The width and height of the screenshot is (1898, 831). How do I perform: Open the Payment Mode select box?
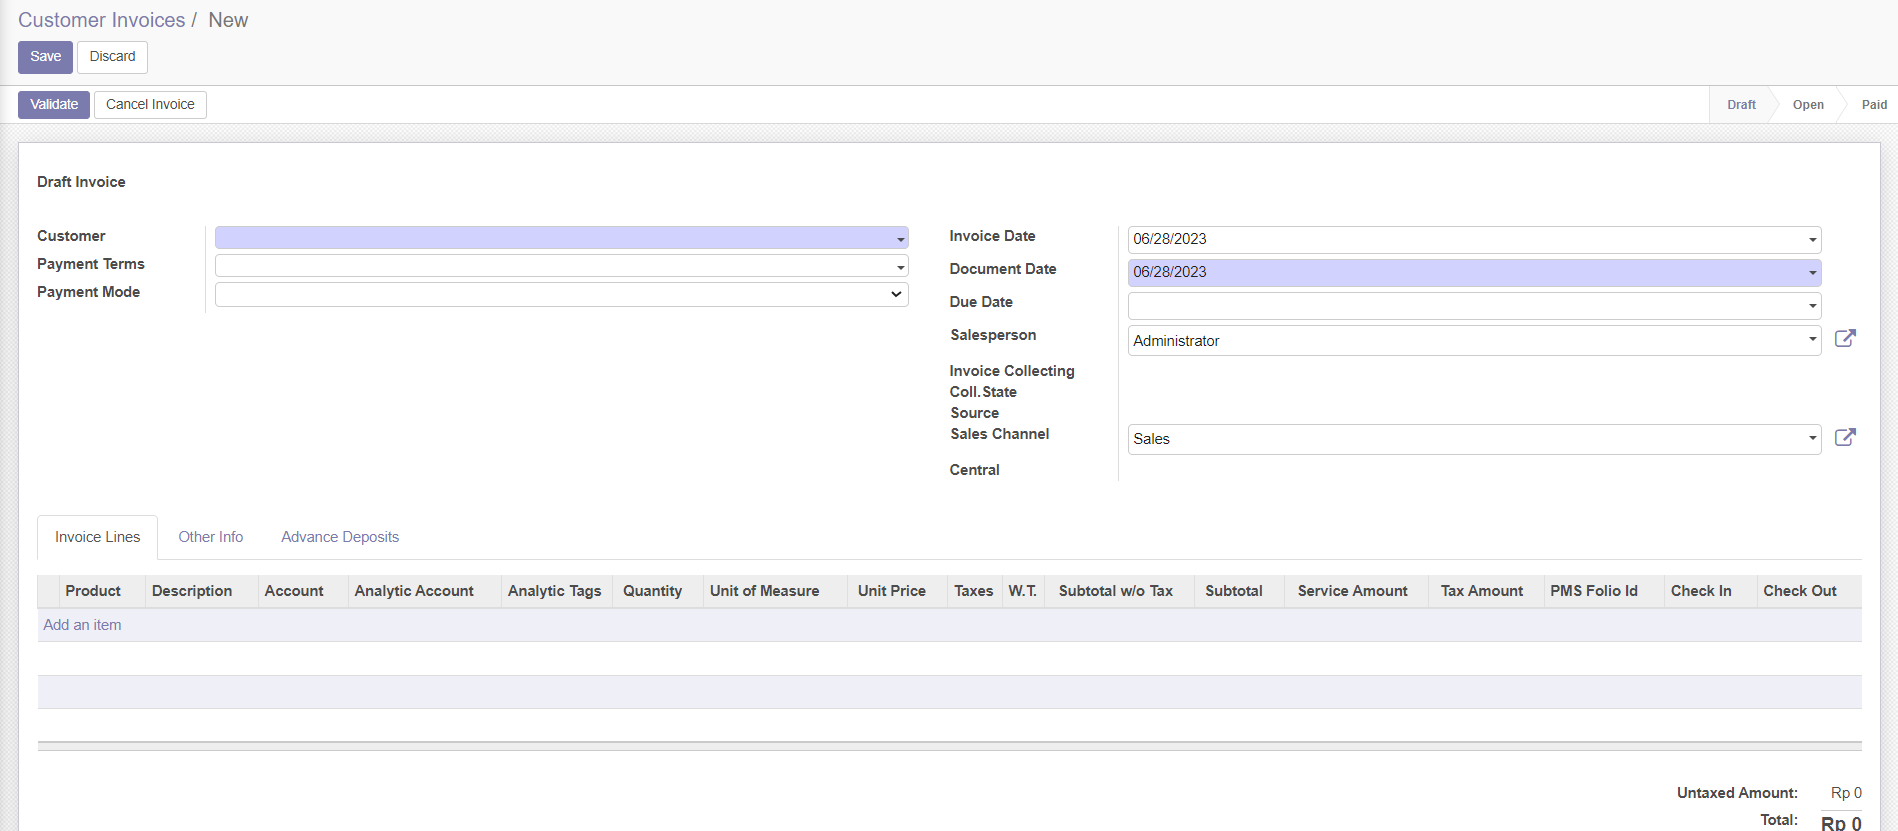561,294
